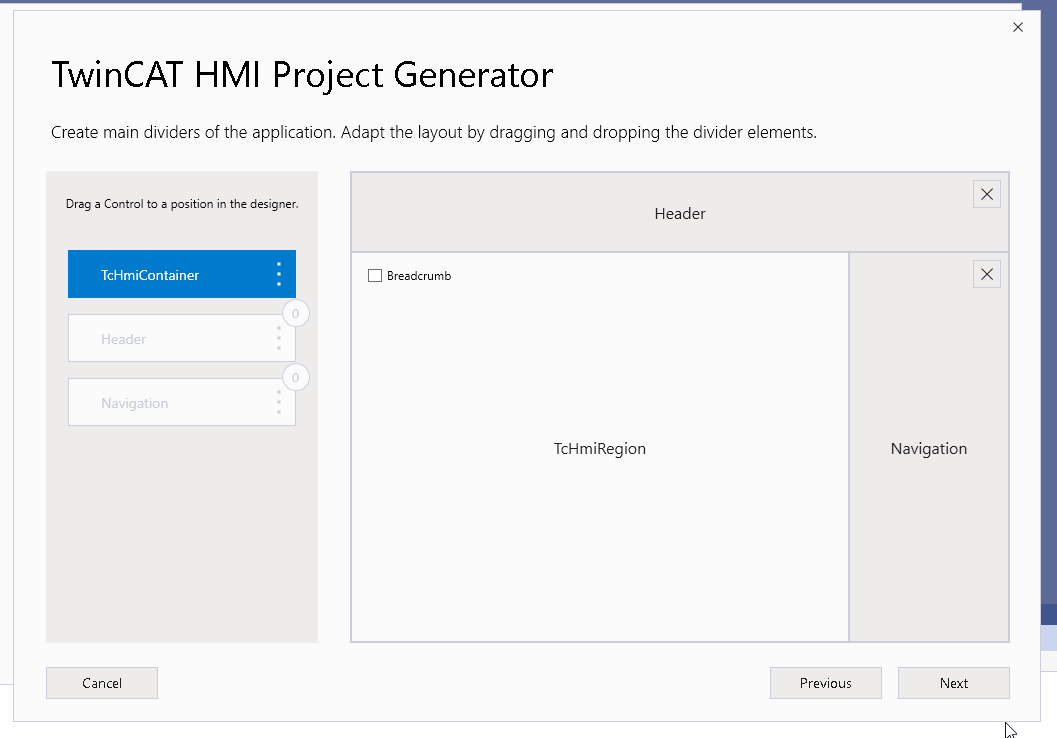
Task: Open Header control three-dot menu
Action: point(278,338)
